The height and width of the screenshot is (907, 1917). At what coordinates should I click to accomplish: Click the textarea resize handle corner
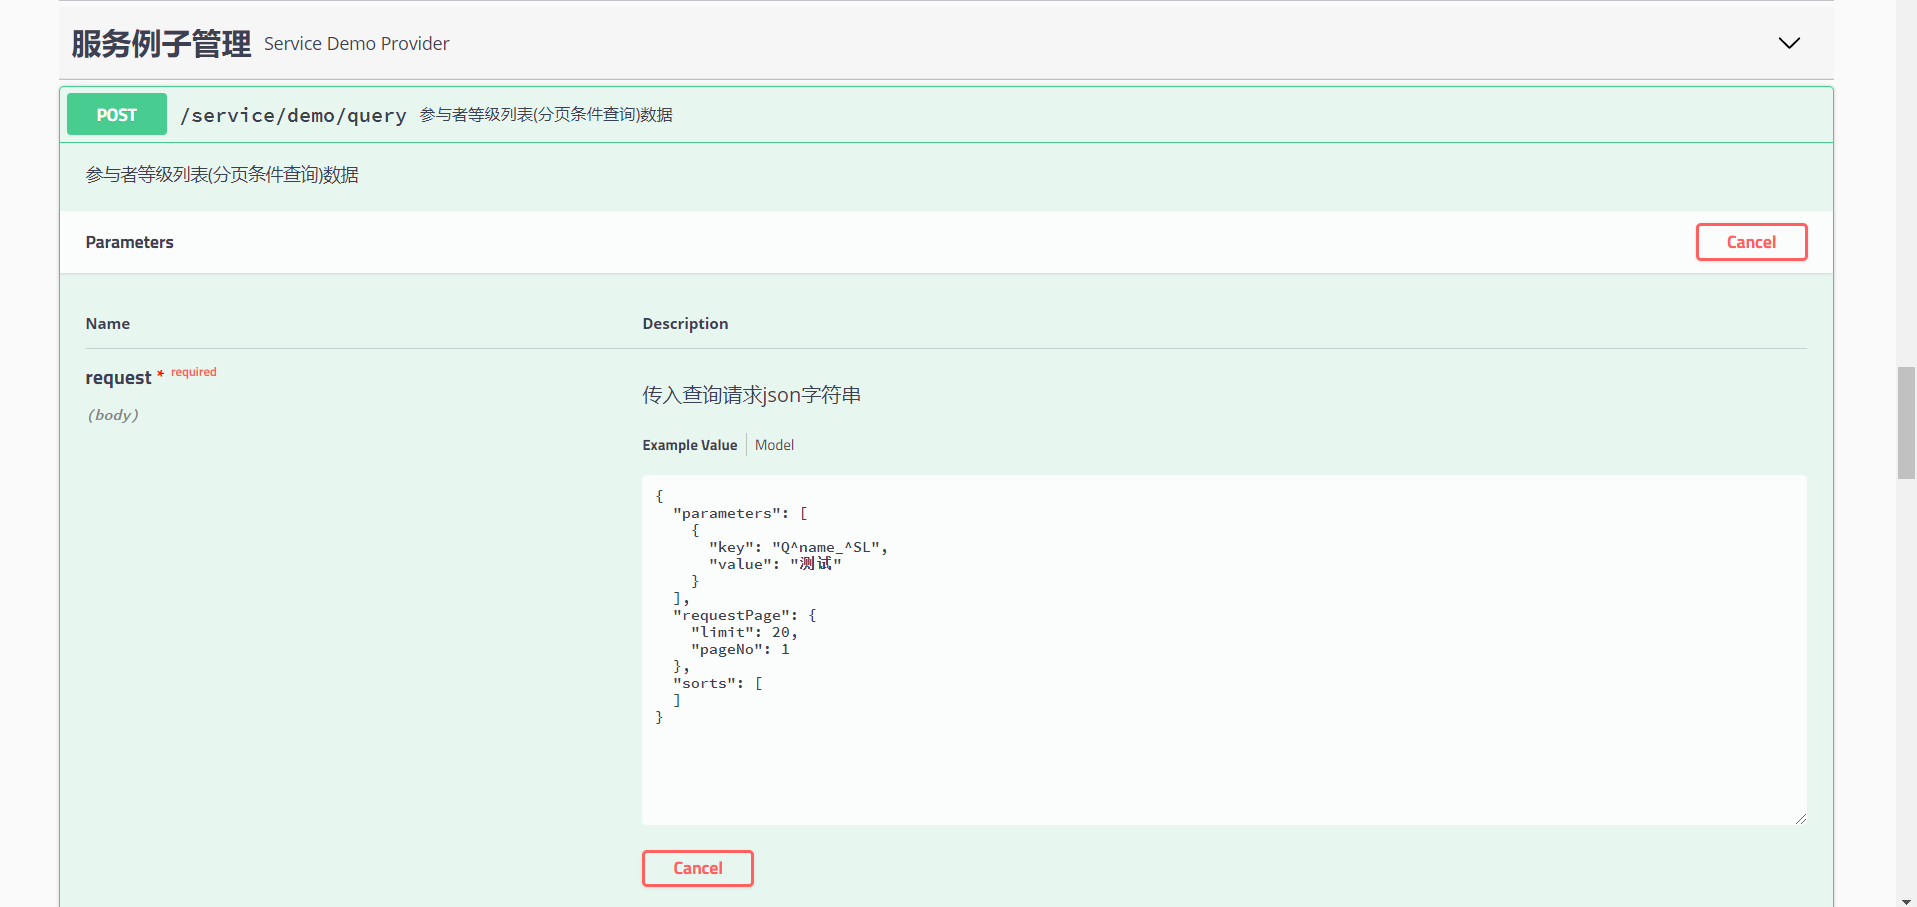pos(1800,819)
